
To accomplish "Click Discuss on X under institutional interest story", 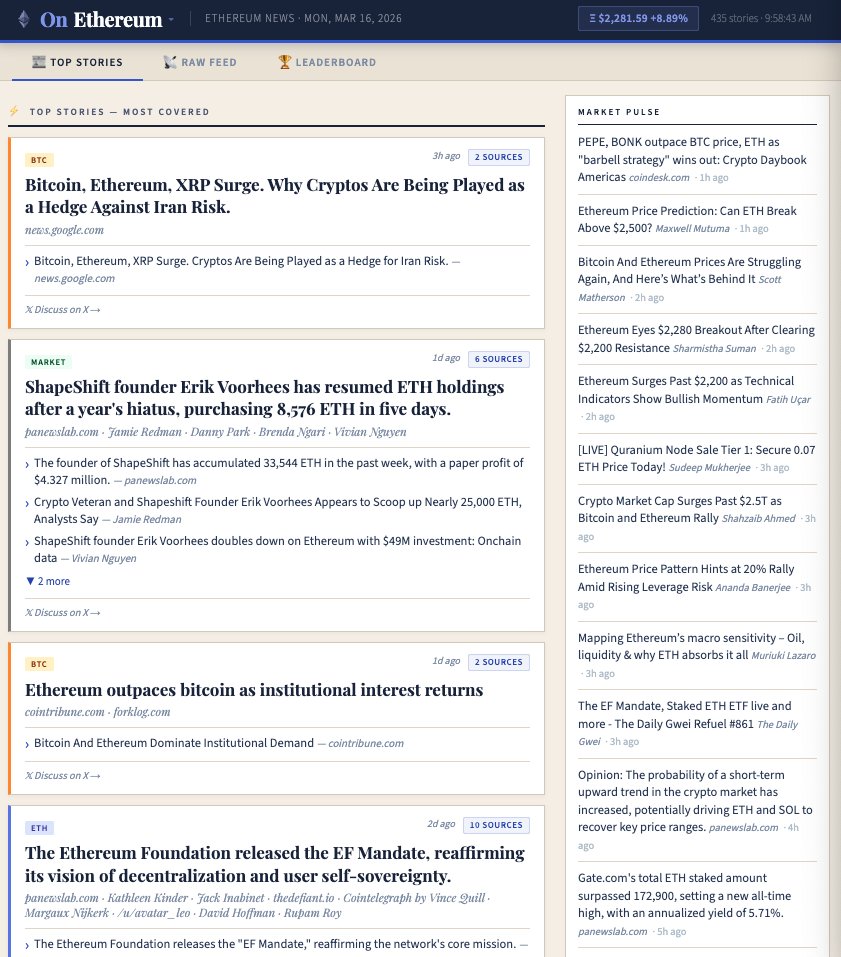I will 63,775.
